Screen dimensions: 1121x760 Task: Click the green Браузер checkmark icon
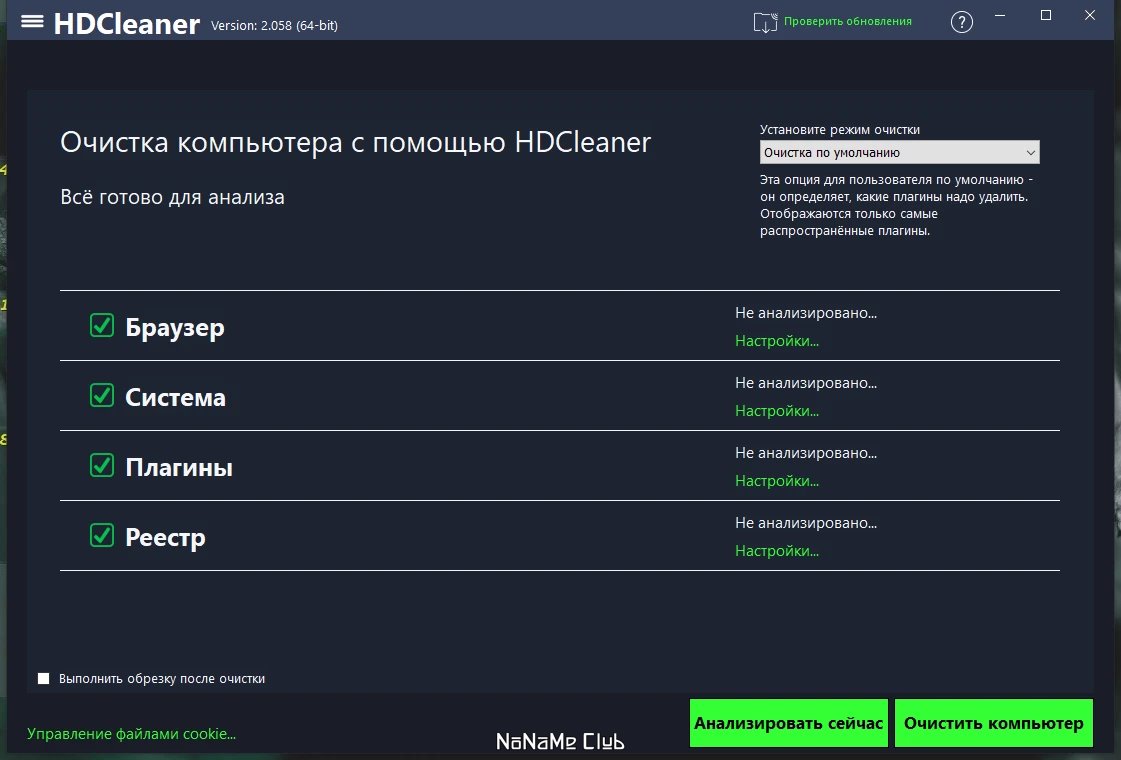click(101, 326)
